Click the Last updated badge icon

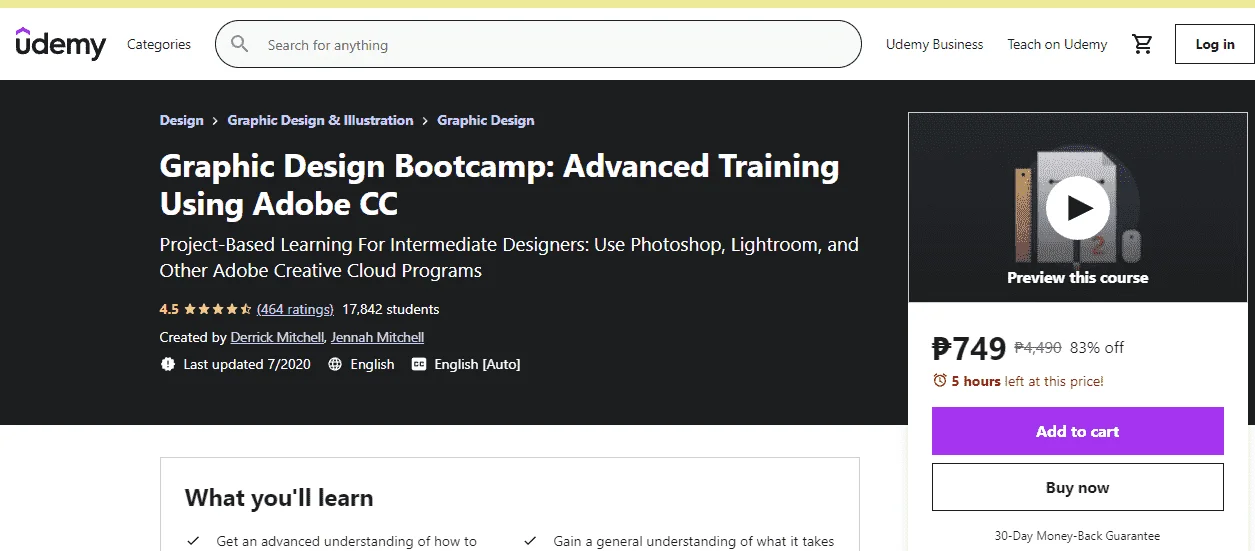point(168,364)
